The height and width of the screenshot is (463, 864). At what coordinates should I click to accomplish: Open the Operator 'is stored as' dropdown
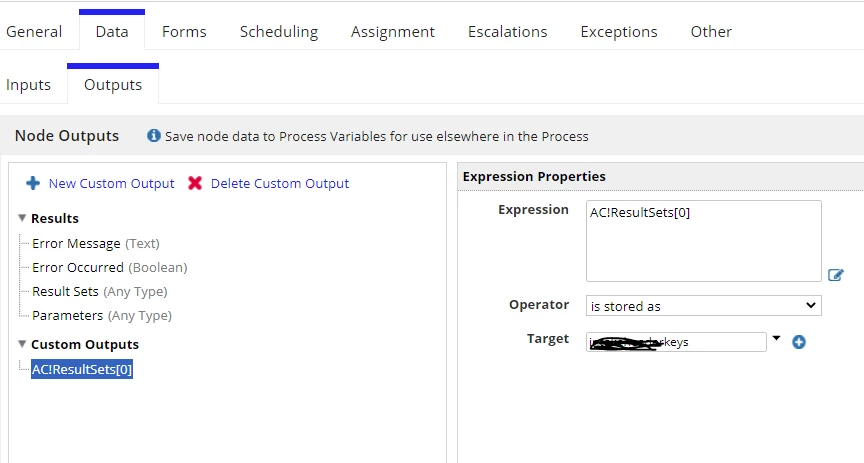click(704, 306)
